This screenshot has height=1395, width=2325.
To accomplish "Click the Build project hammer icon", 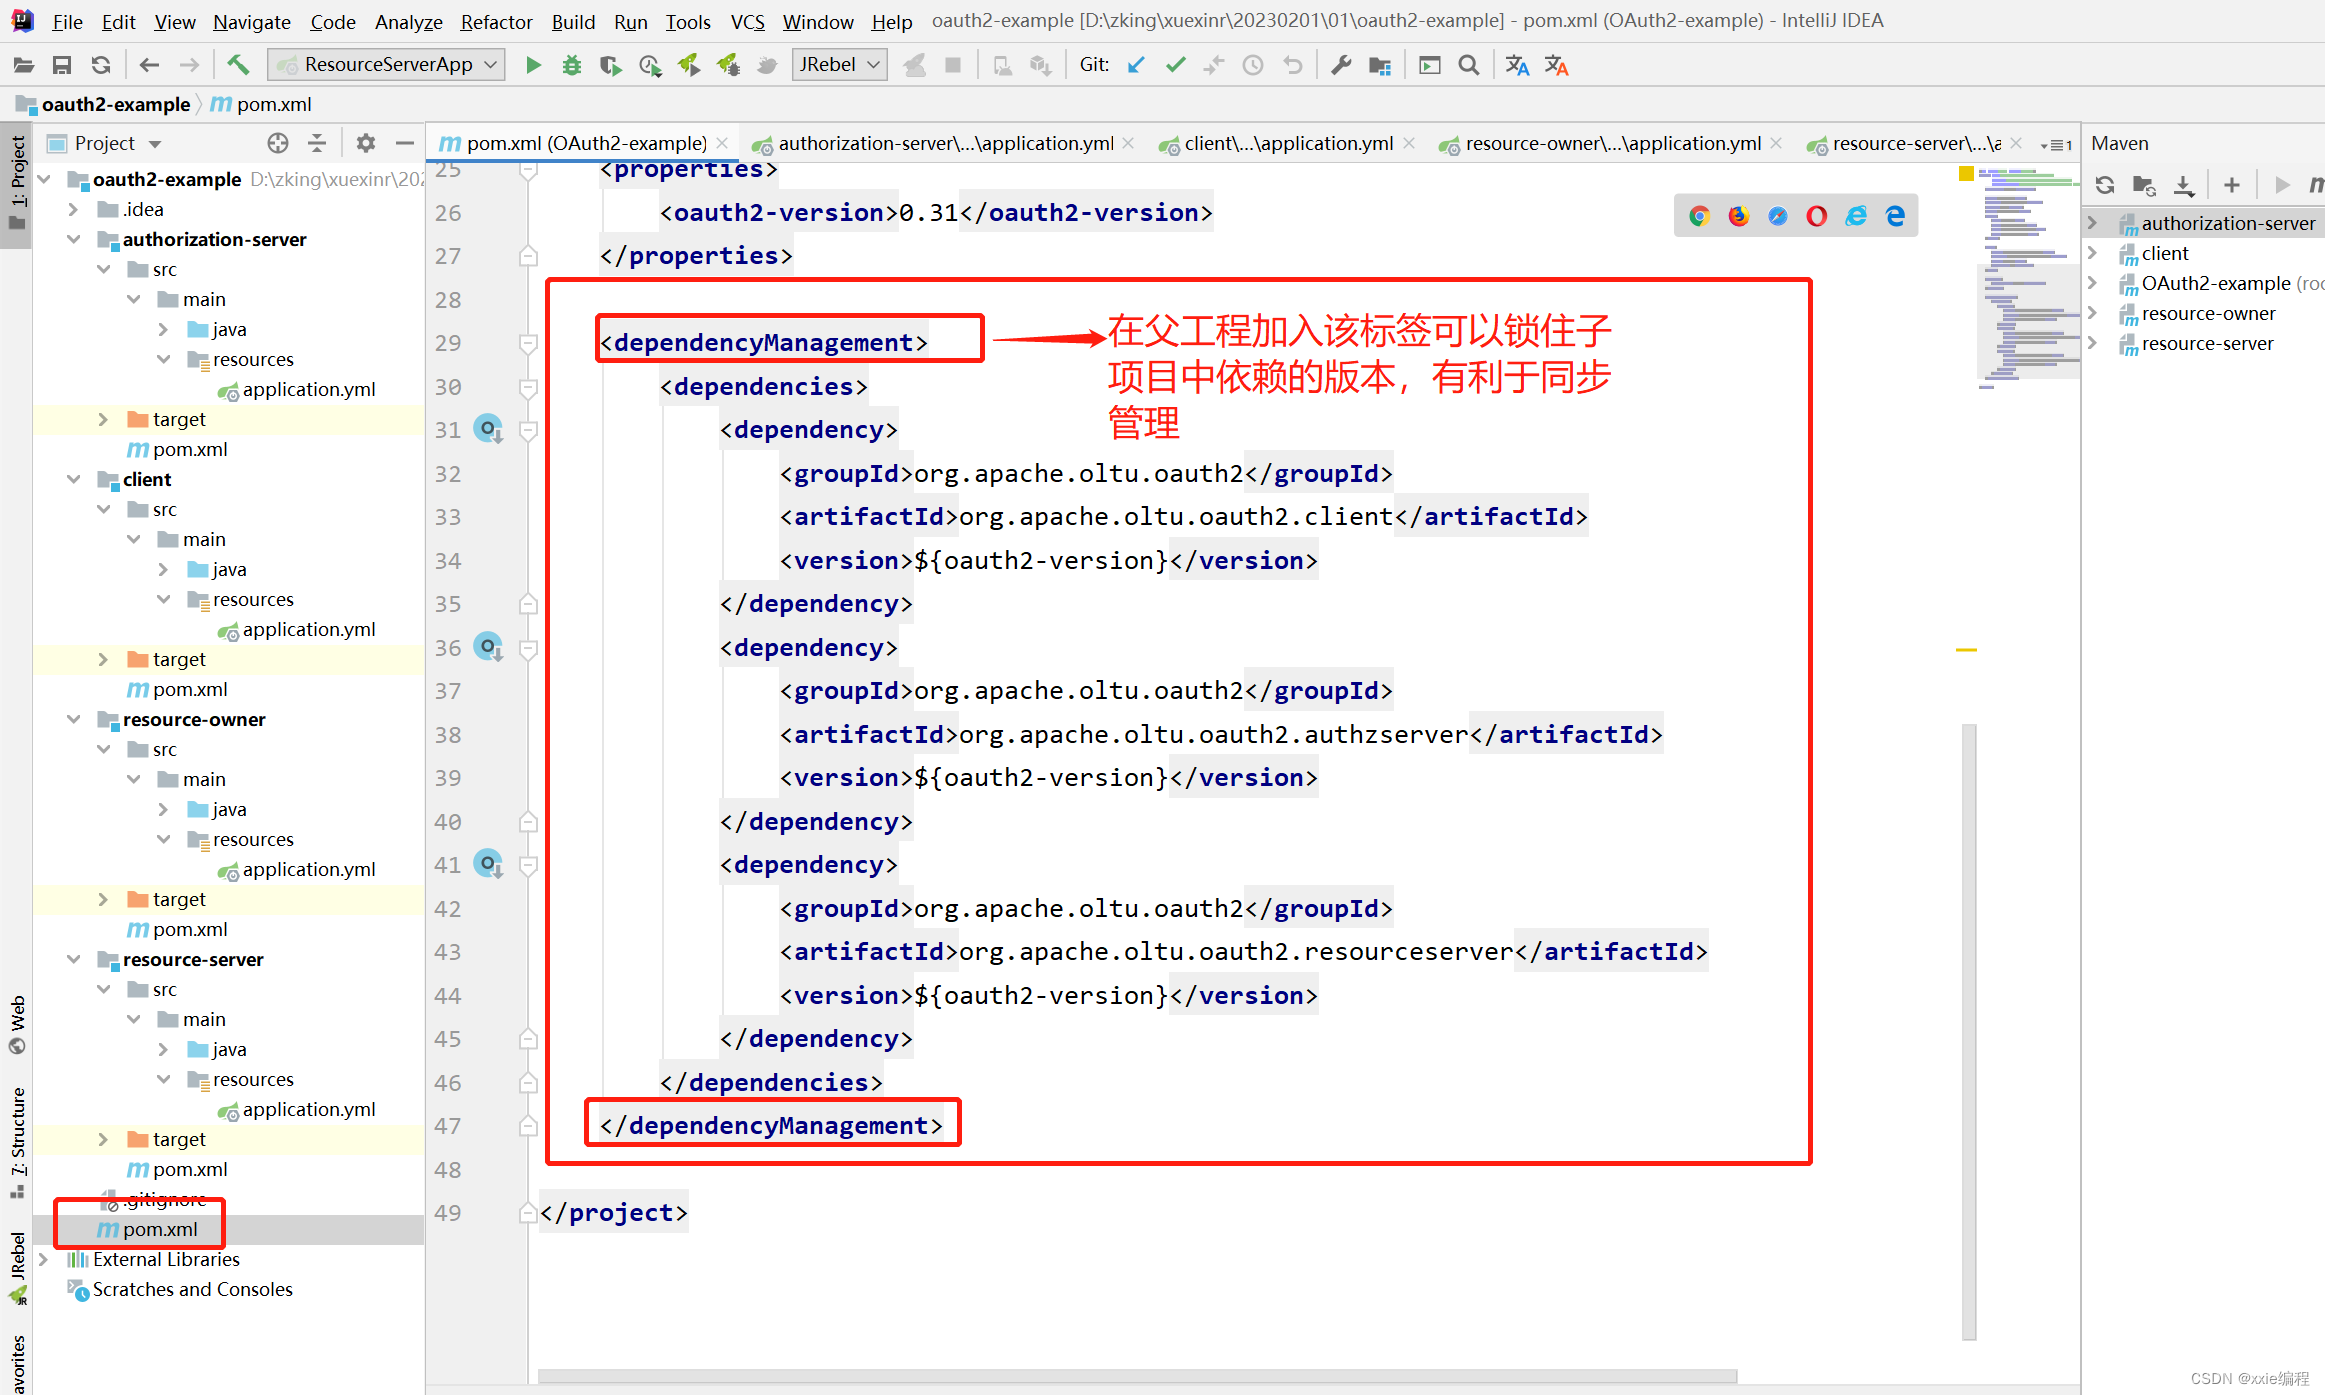I will click(238, 65).
